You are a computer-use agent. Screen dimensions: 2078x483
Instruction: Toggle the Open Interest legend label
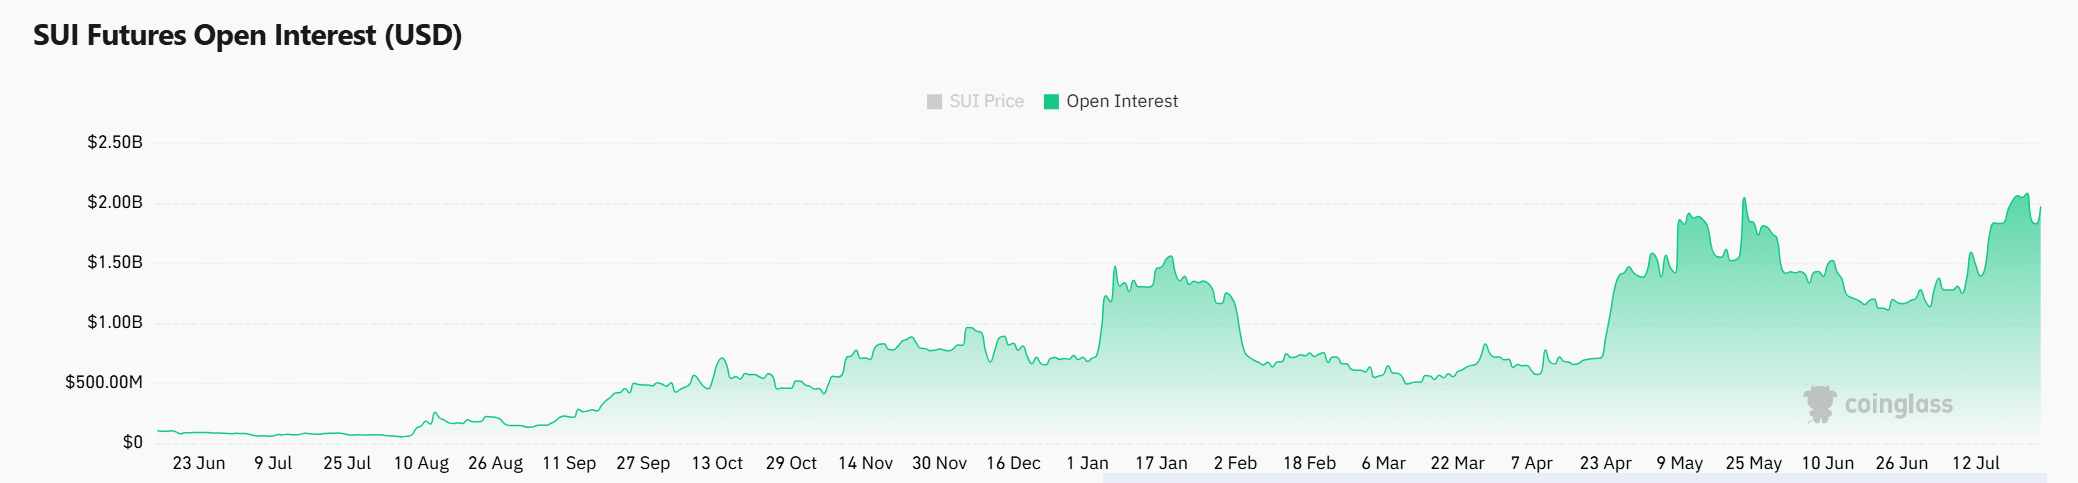(1122, 101)
